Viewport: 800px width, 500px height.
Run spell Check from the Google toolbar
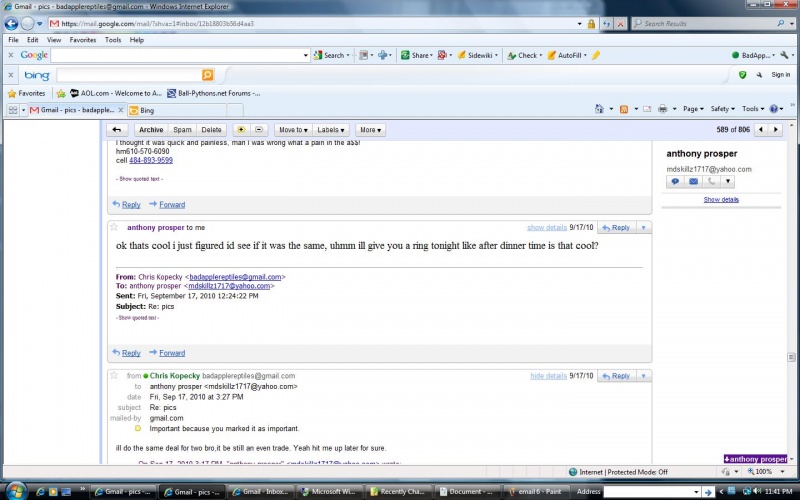(524, 55)
